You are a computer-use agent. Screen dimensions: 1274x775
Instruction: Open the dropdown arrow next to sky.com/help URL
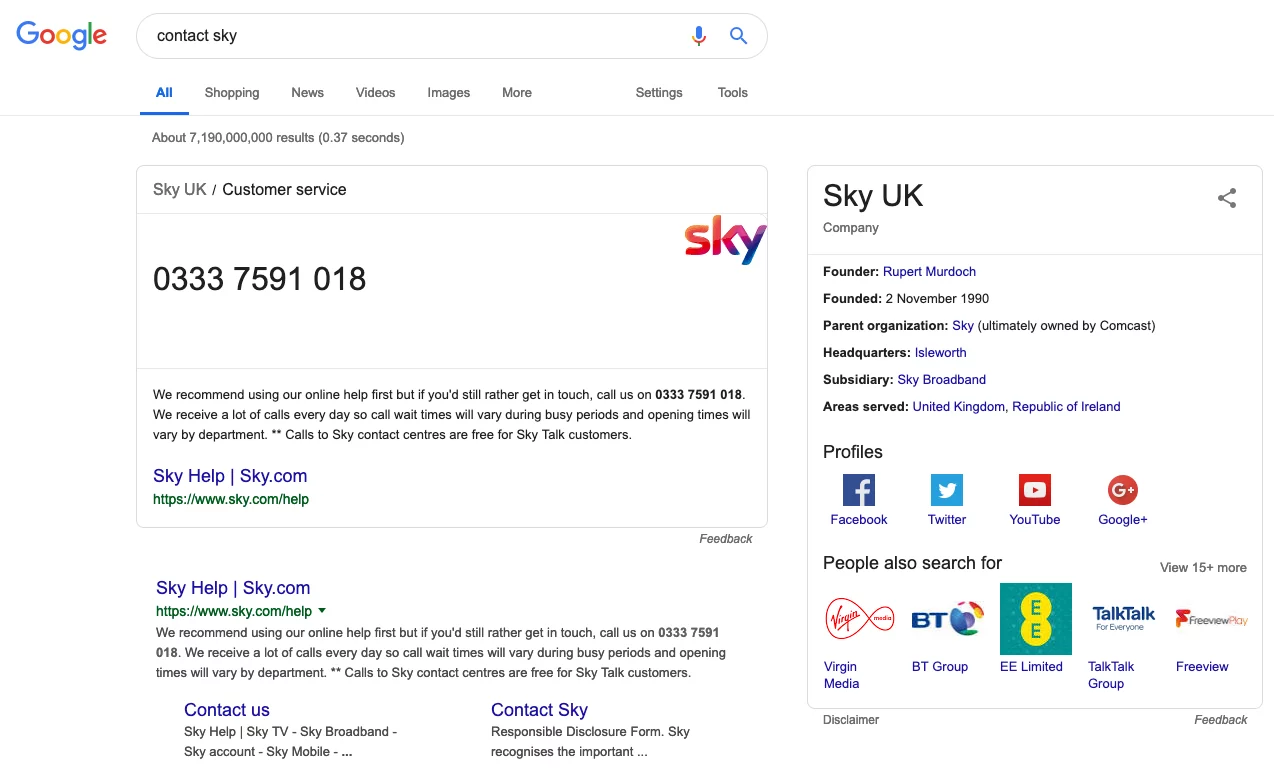point(322,610)
